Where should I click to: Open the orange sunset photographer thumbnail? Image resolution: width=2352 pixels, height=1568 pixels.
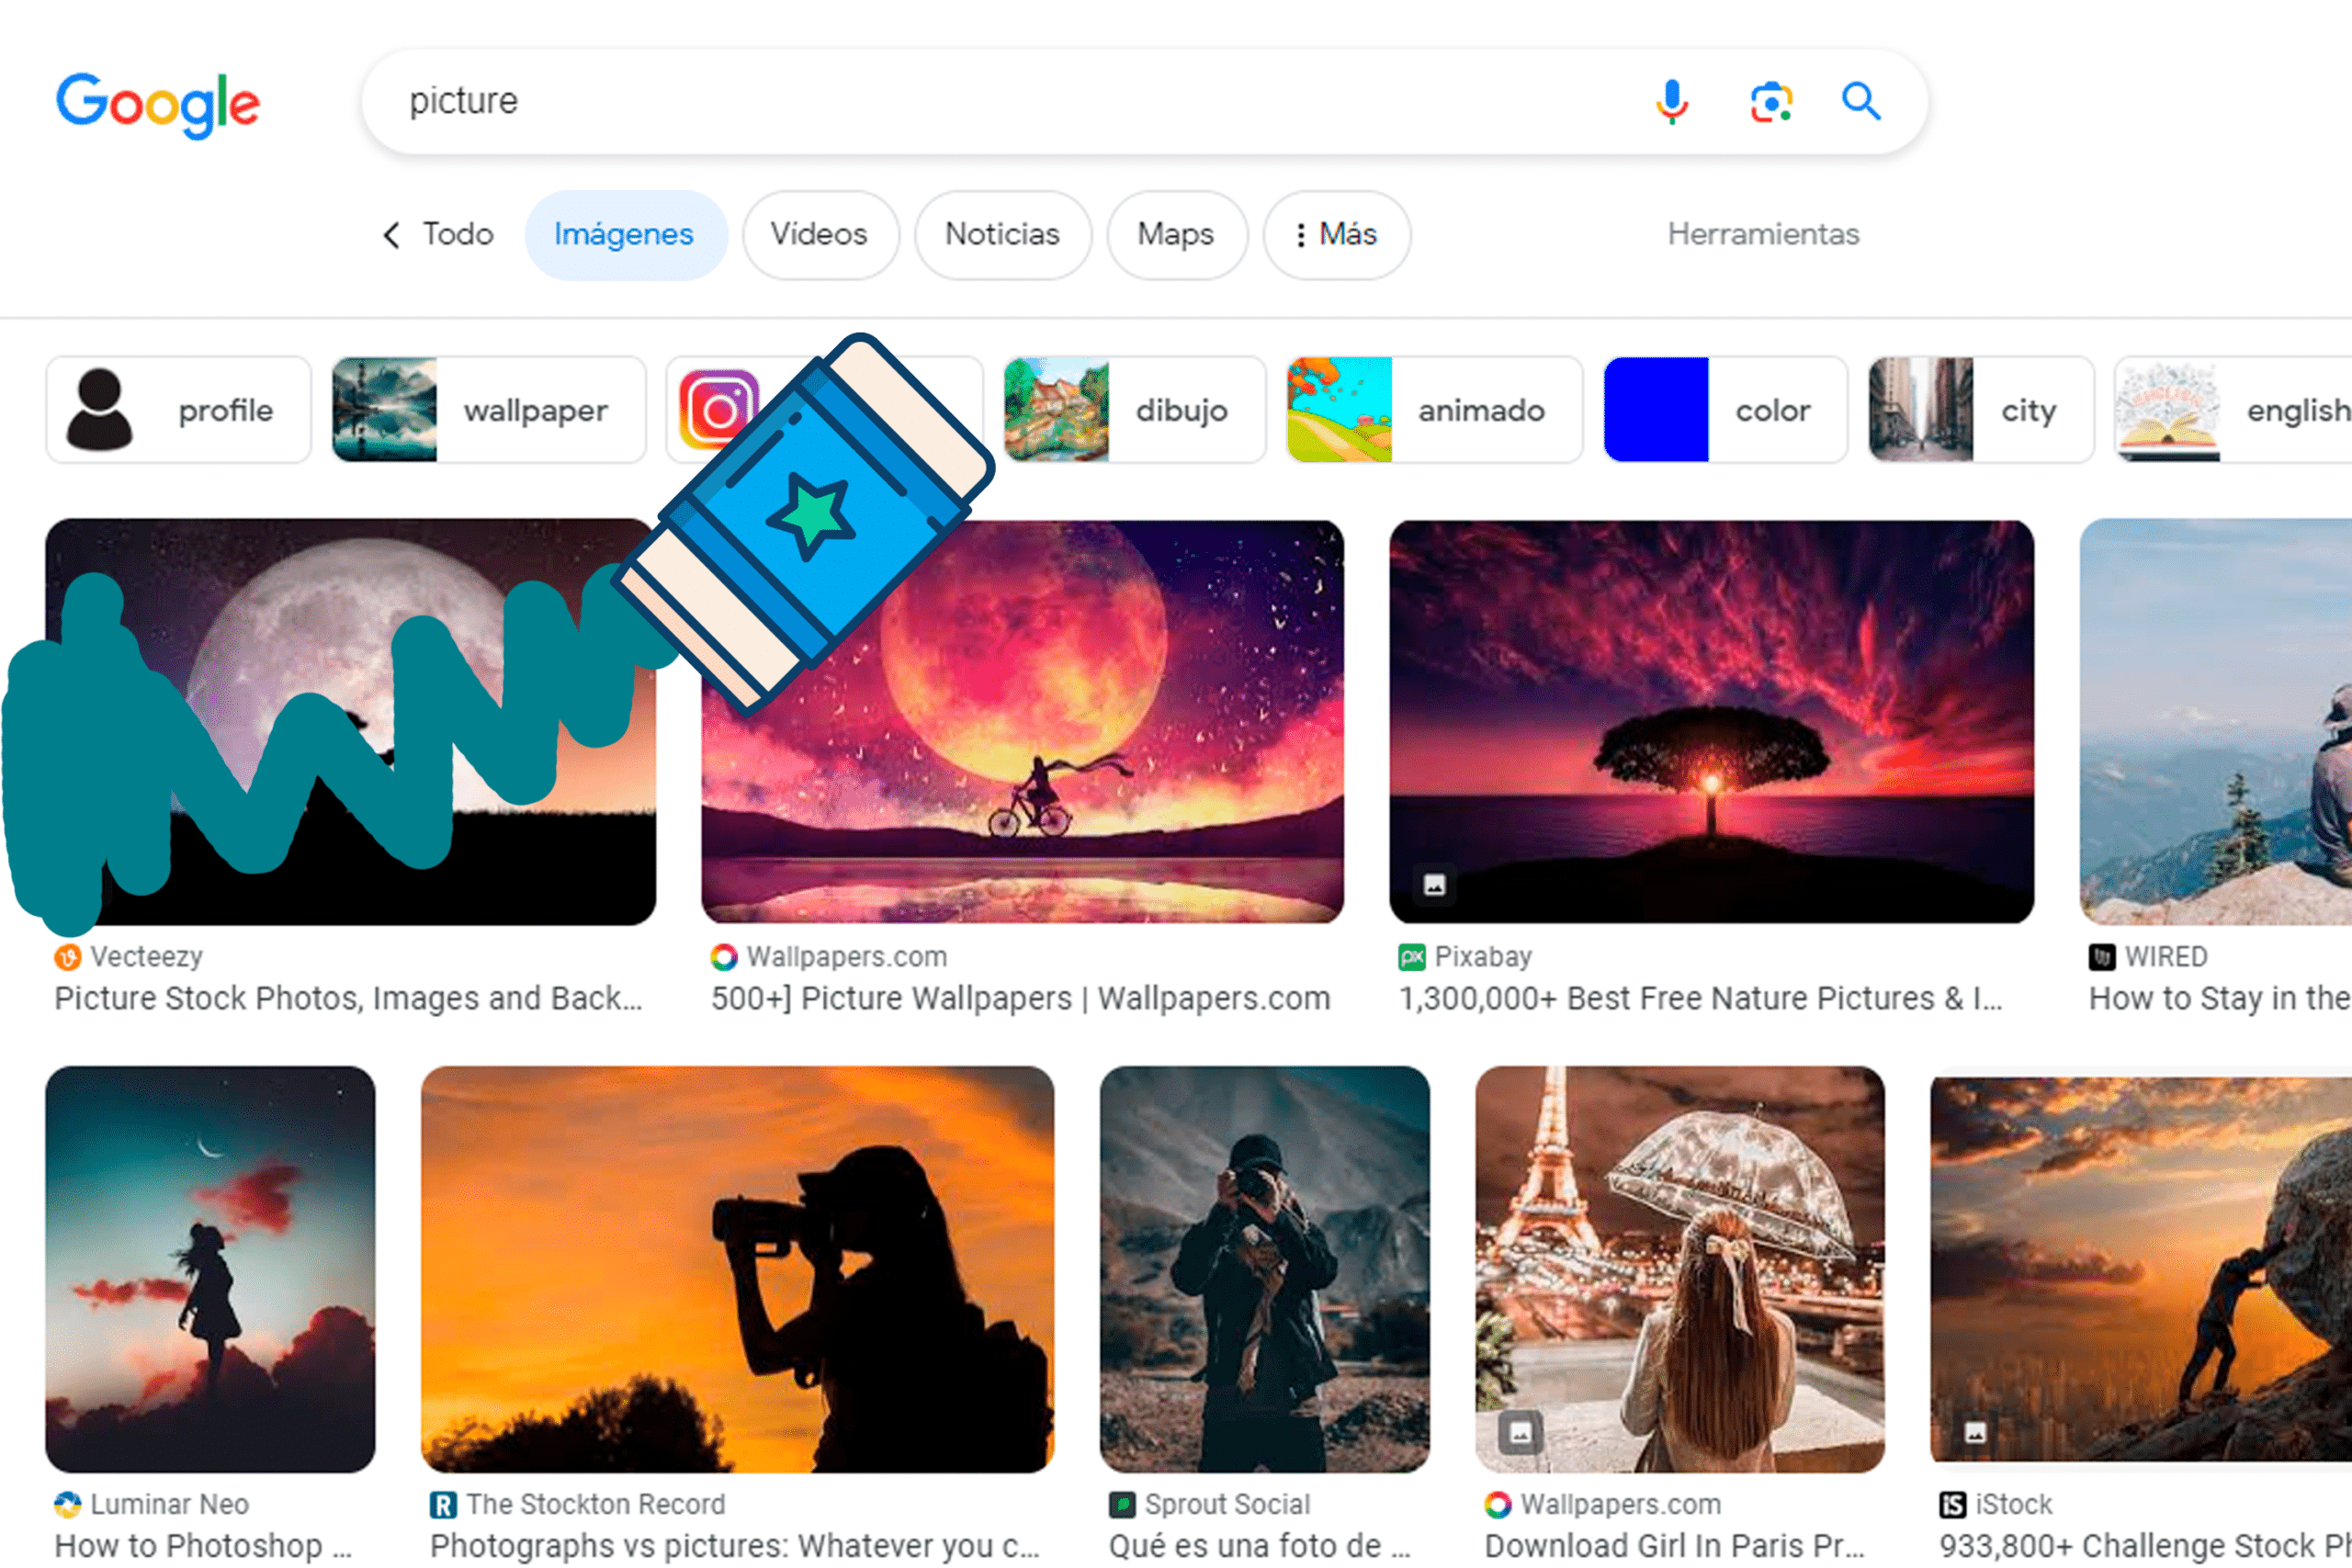click(738, 1269)
